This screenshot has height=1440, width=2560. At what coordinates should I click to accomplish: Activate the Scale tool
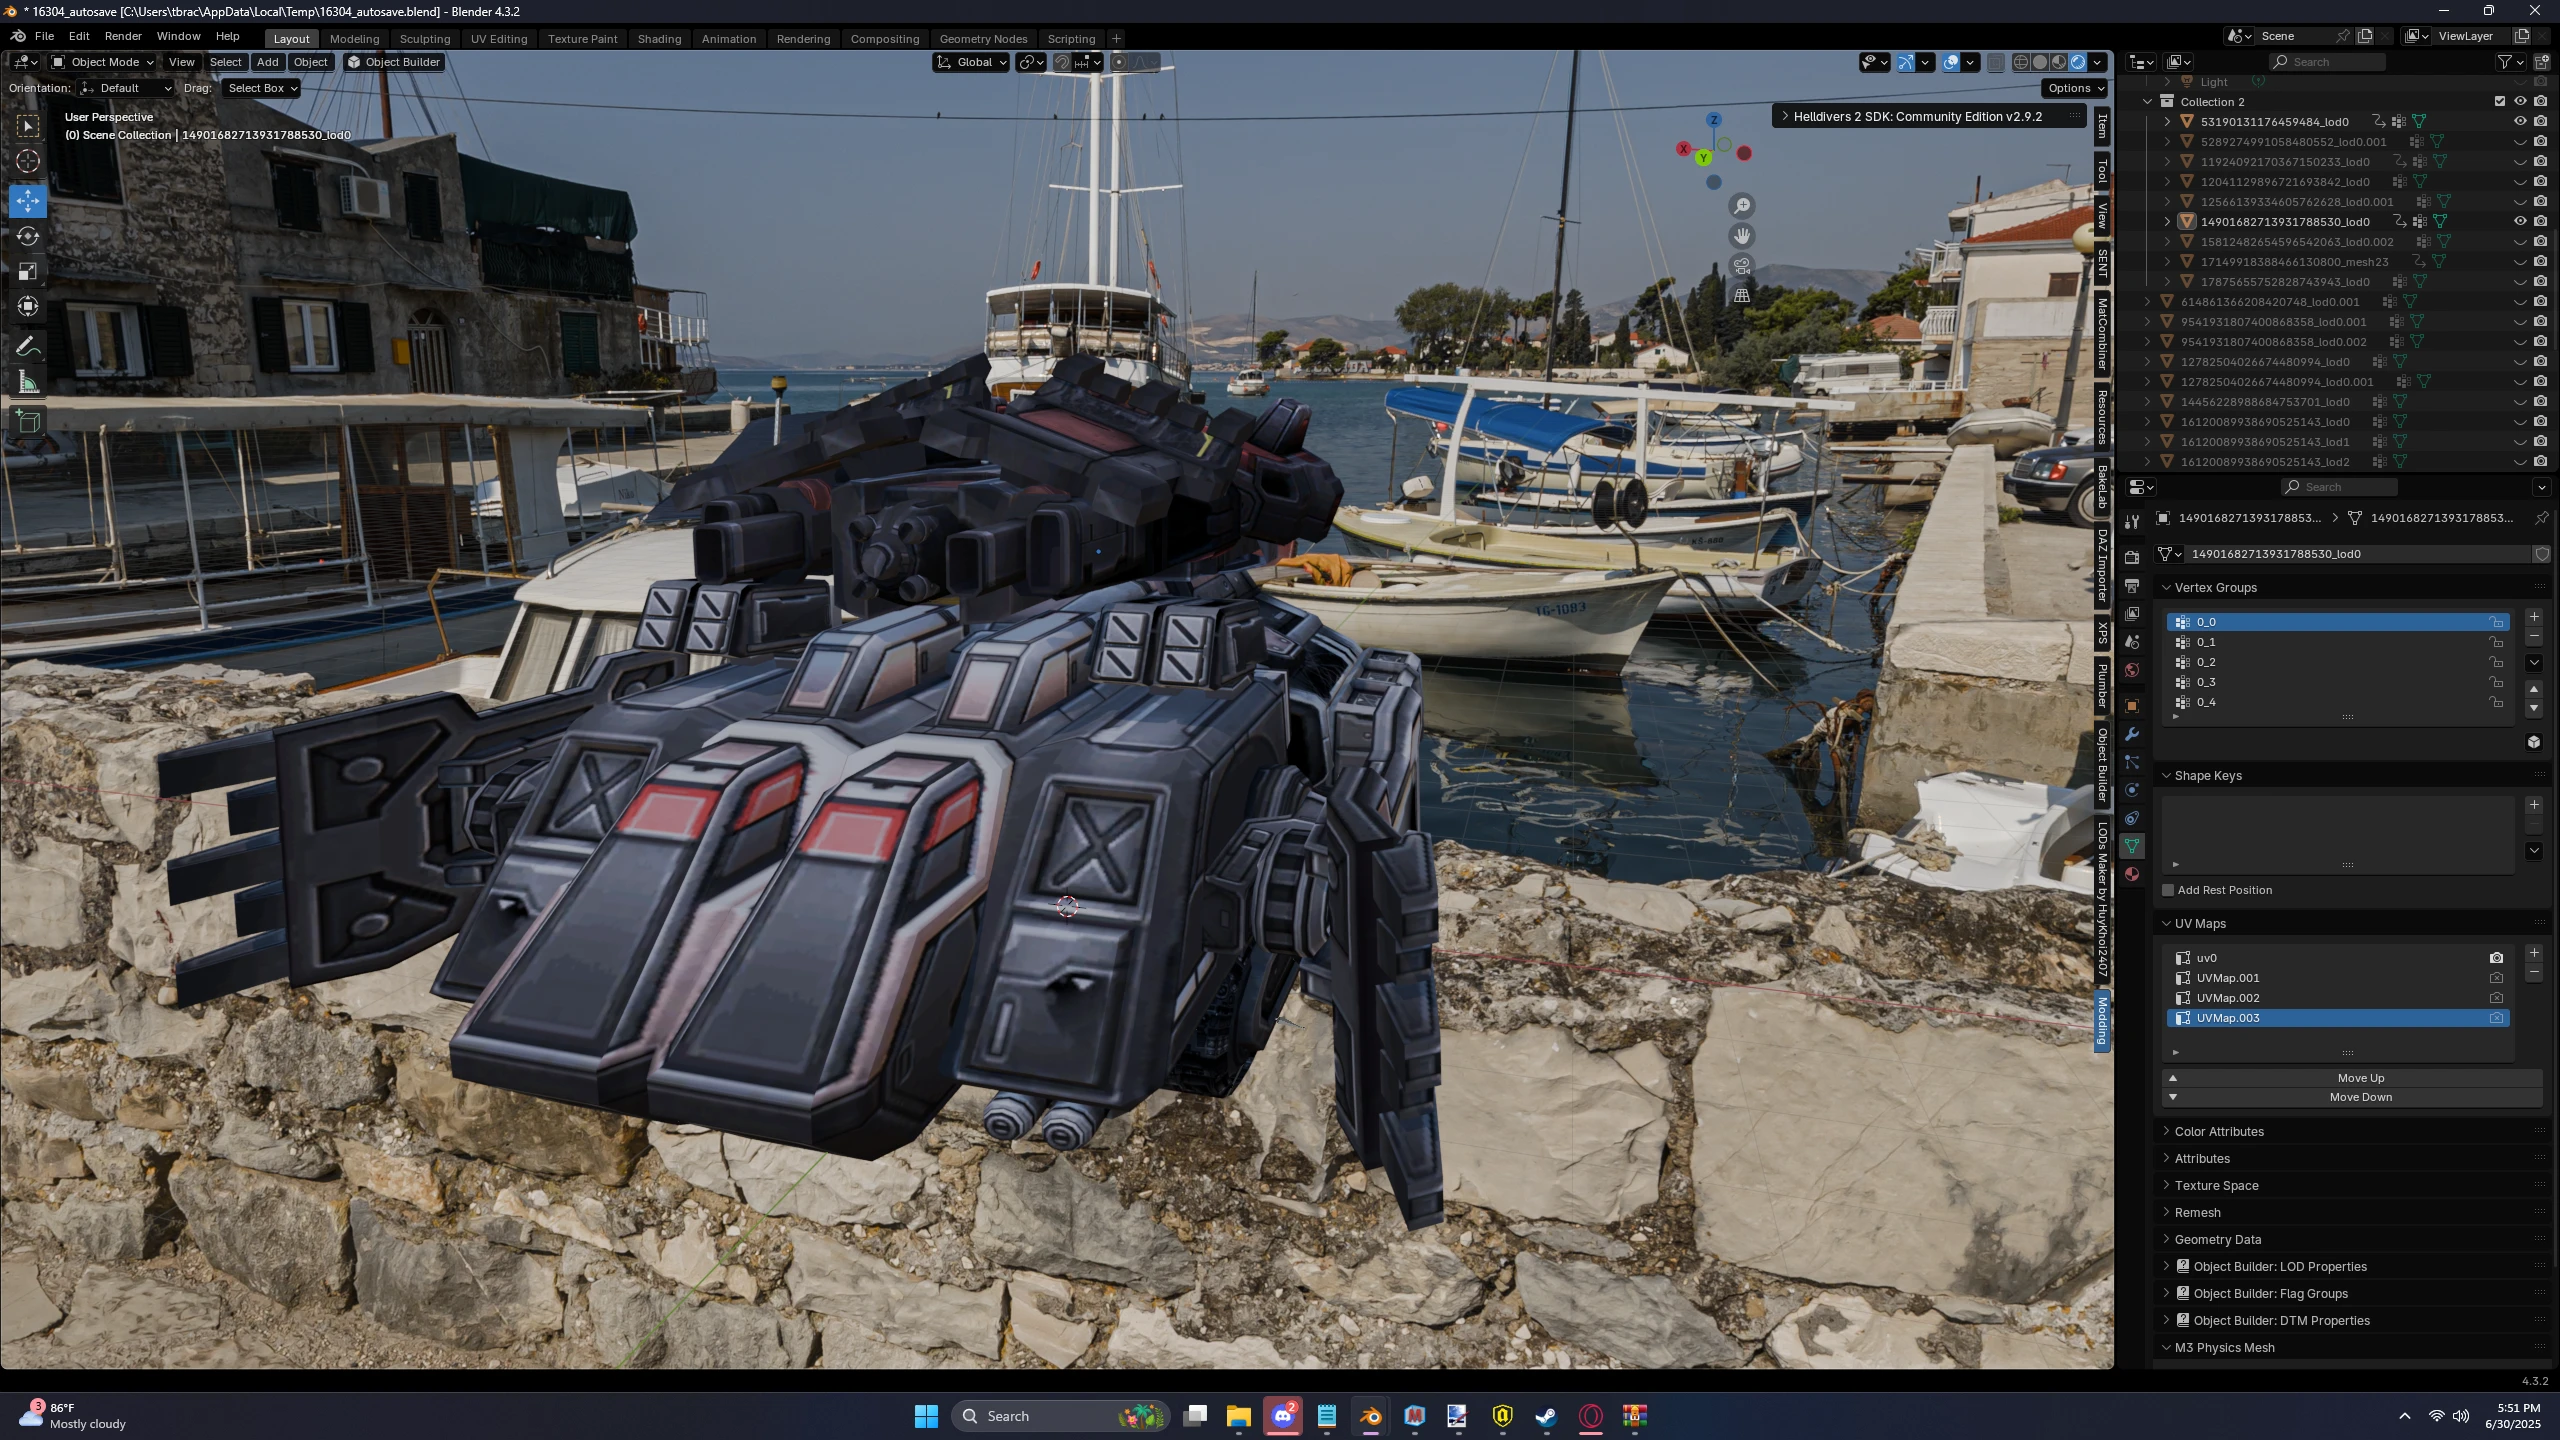[28, 272]
